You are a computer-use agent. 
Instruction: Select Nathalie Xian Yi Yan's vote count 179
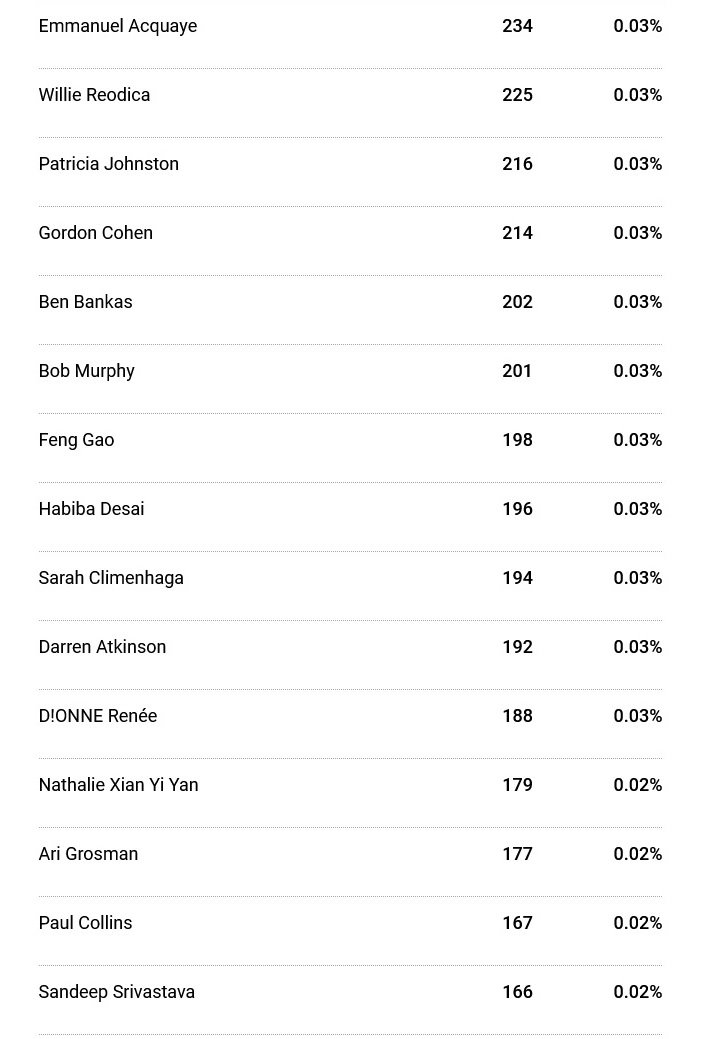517,785
